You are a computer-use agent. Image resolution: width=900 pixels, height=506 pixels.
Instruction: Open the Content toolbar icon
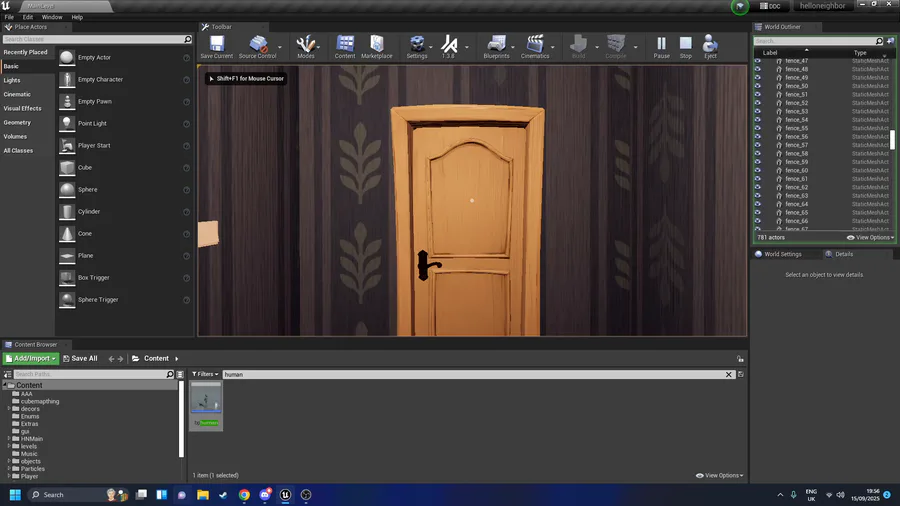coord(345,44)
